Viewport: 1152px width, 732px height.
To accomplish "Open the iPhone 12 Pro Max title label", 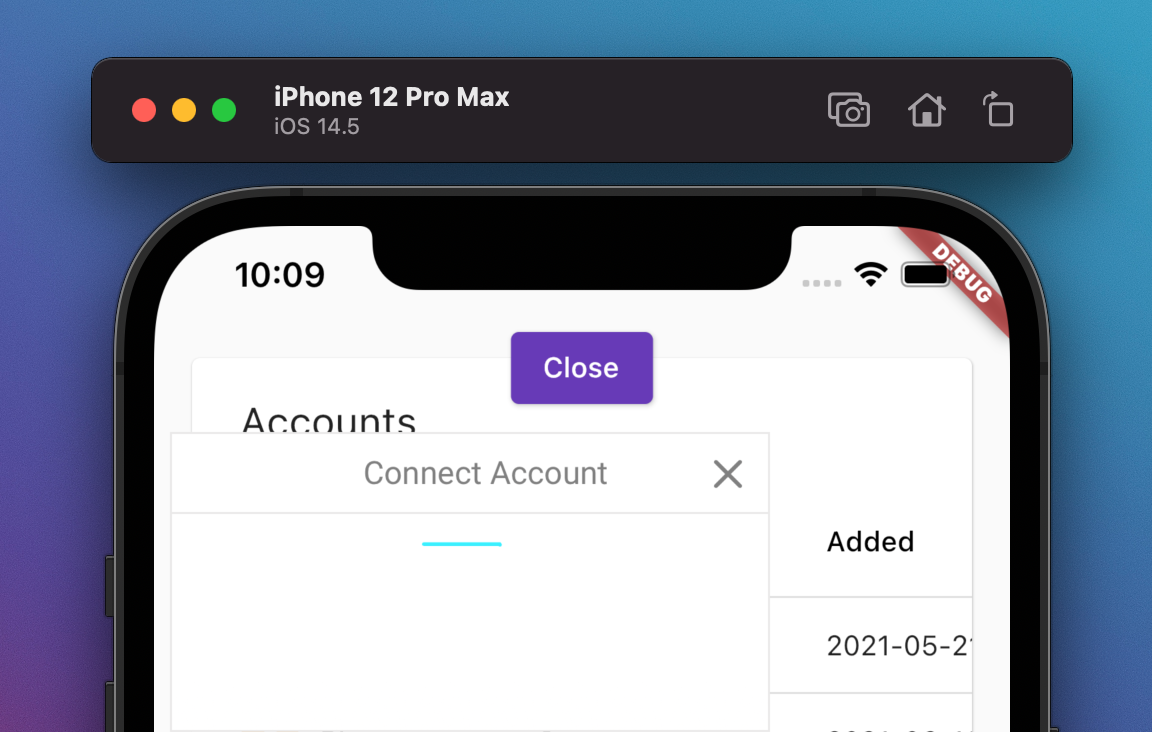I will (x=391, y=97).
